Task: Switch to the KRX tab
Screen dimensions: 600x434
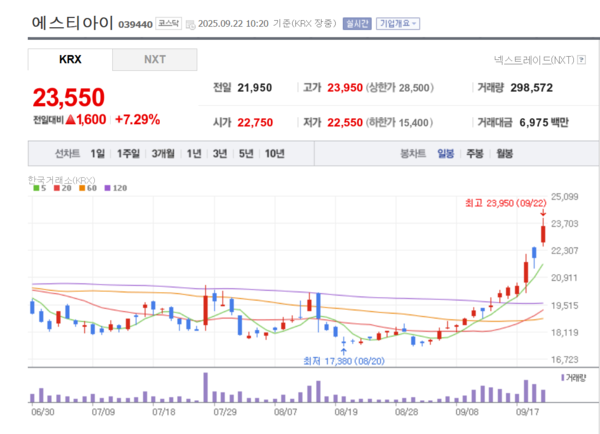Action: 70,59
